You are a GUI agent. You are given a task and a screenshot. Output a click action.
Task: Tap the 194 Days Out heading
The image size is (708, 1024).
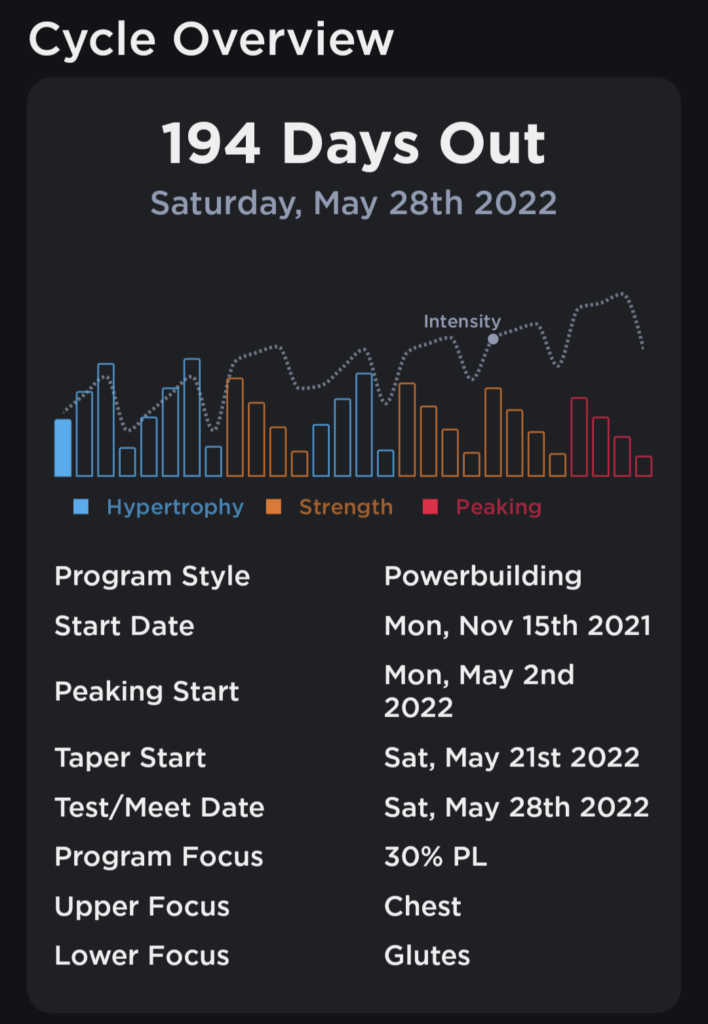point(354,145)
